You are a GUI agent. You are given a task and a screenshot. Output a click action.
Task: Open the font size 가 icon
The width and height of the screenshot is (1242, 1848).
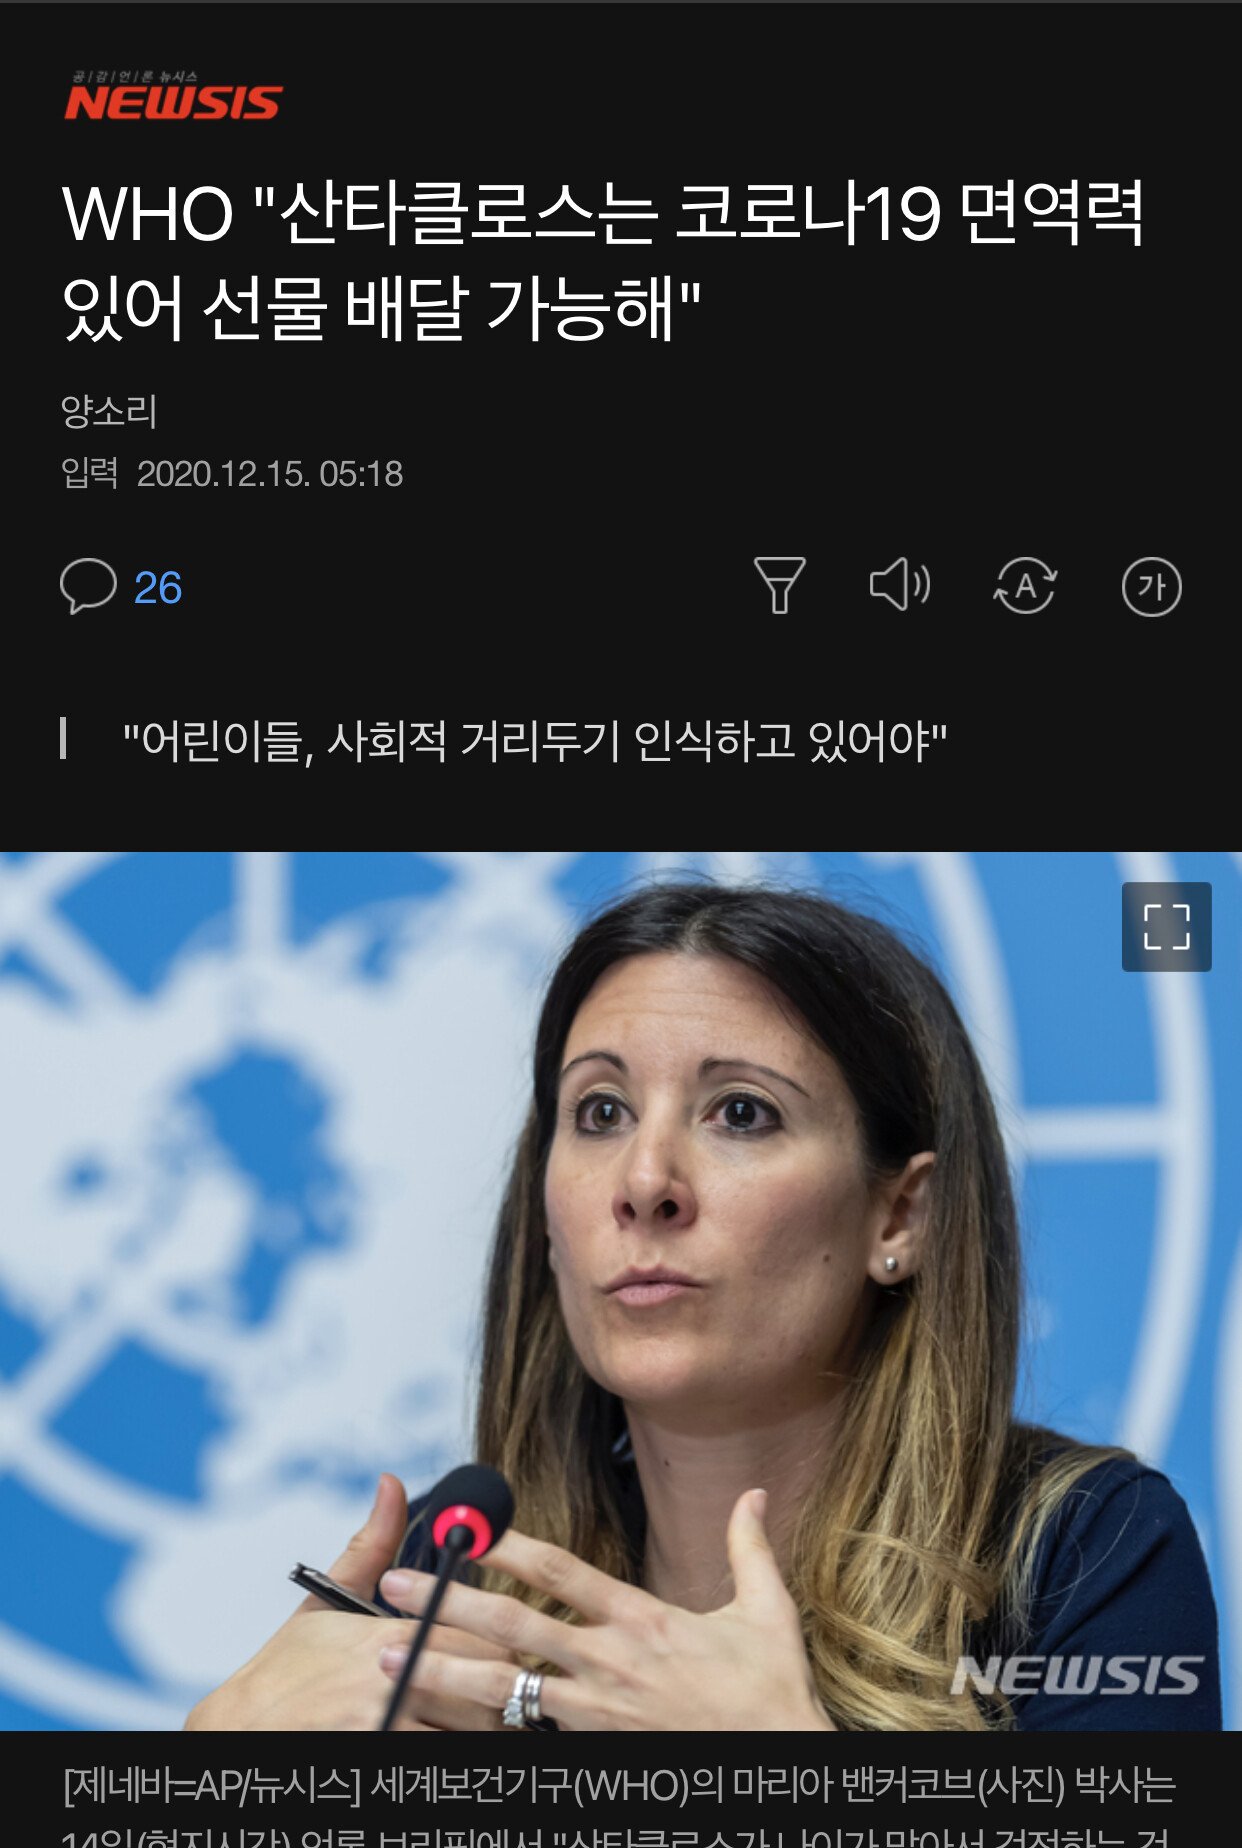(x=1151, y=587)
